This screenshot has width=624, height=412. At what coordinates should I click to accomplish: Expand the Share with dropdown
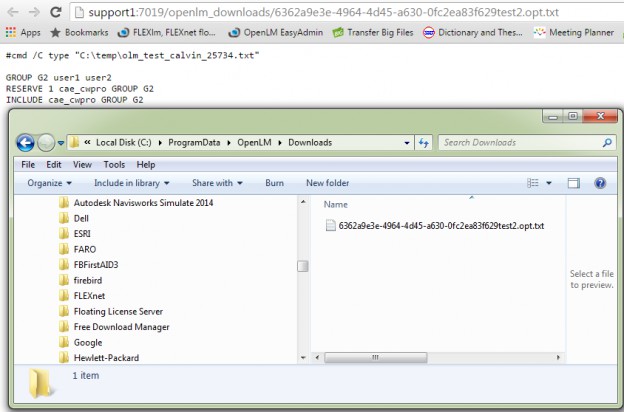coord(217,183)
